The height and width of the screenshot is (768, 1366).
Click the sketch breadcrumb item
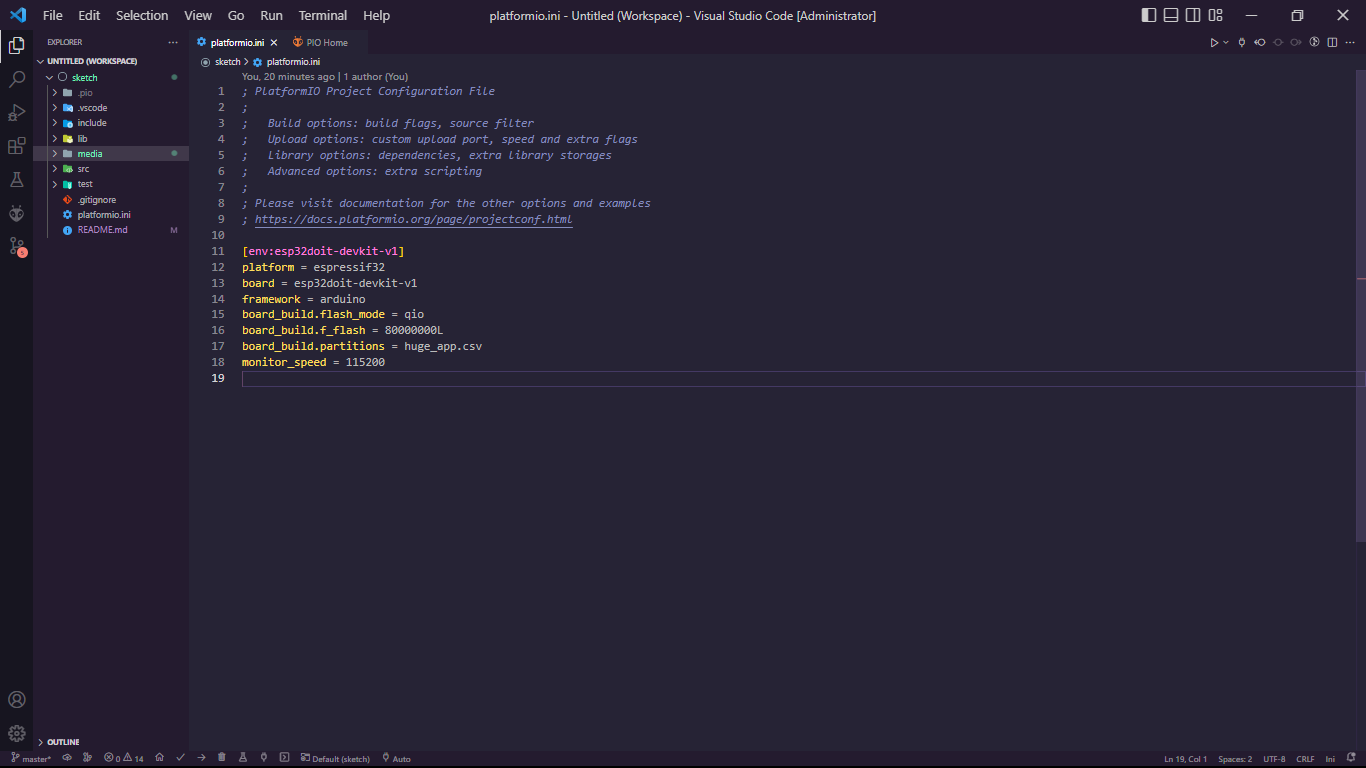[x=228, y=62]
